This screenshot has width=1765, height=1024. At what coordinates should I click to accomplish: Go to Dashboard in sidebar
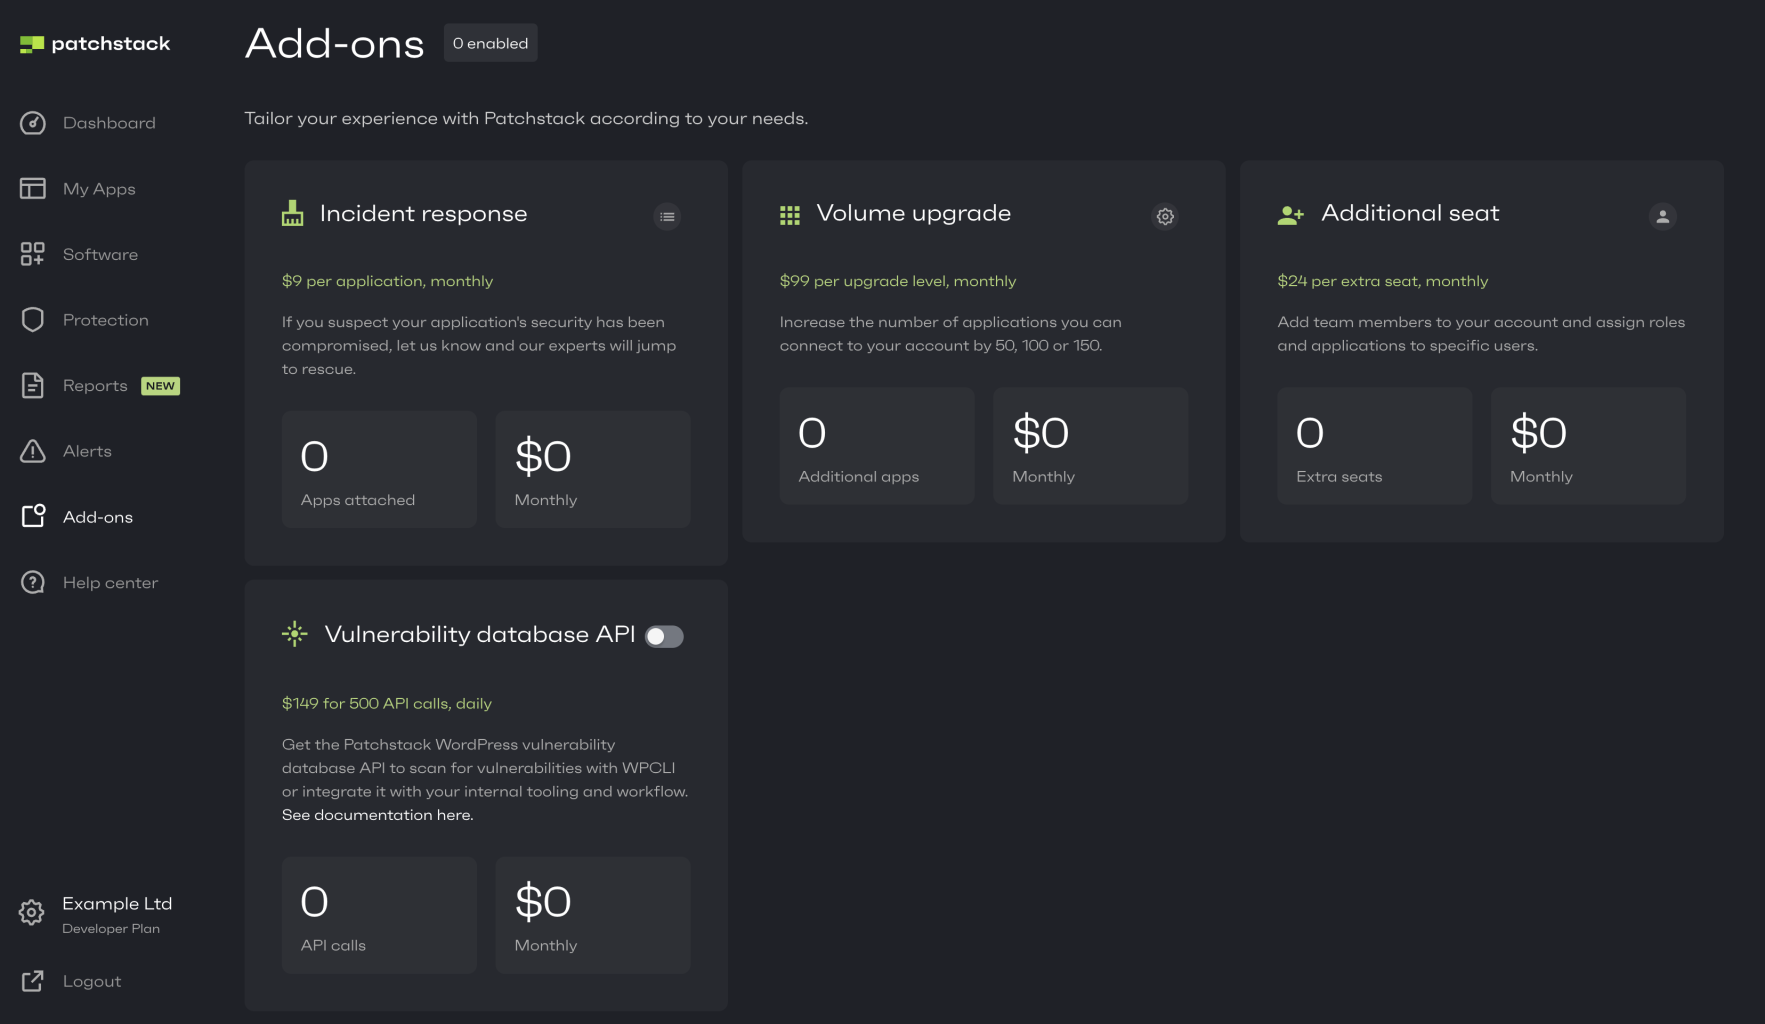109,123
